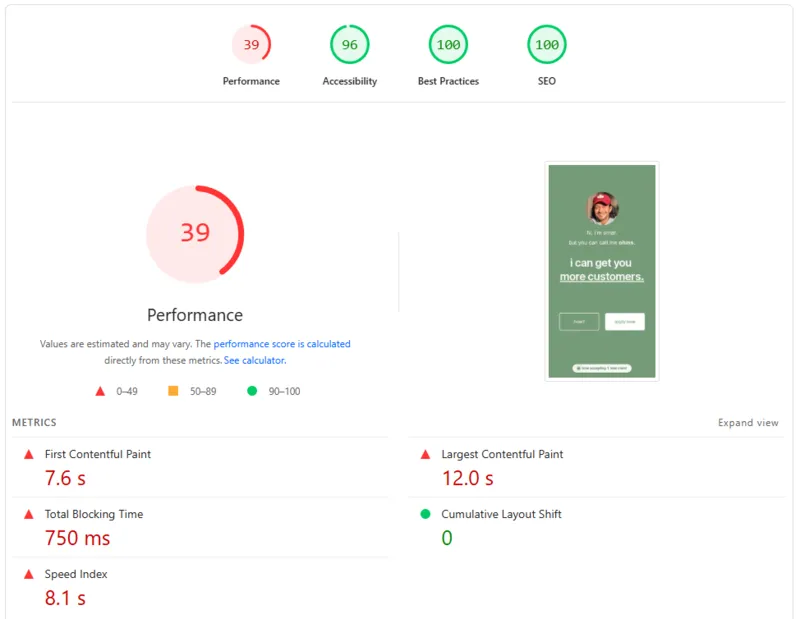Open the Best Practices score circle
The width and height of the screenshot is (800, 619).
448,44
